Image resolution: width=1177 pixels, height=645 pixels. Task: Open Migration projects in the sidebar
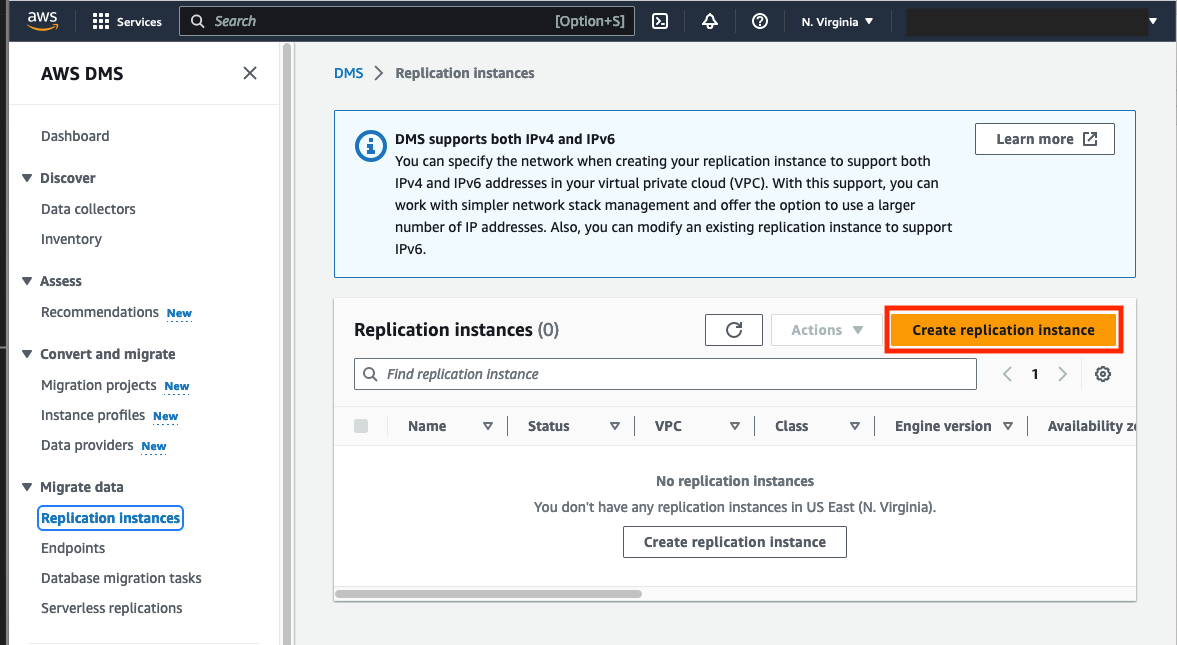pos(98,385)
